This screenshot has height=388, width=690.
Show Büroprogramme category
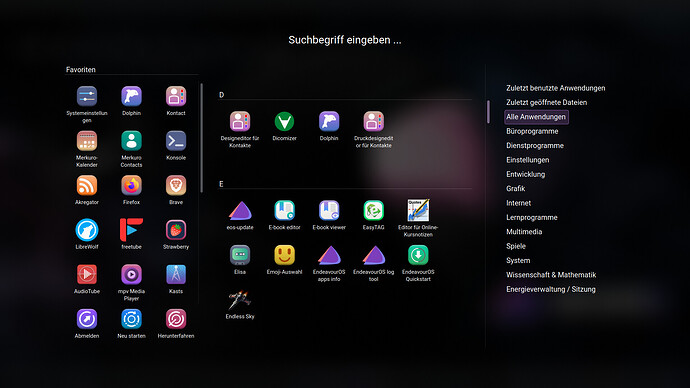532,131
